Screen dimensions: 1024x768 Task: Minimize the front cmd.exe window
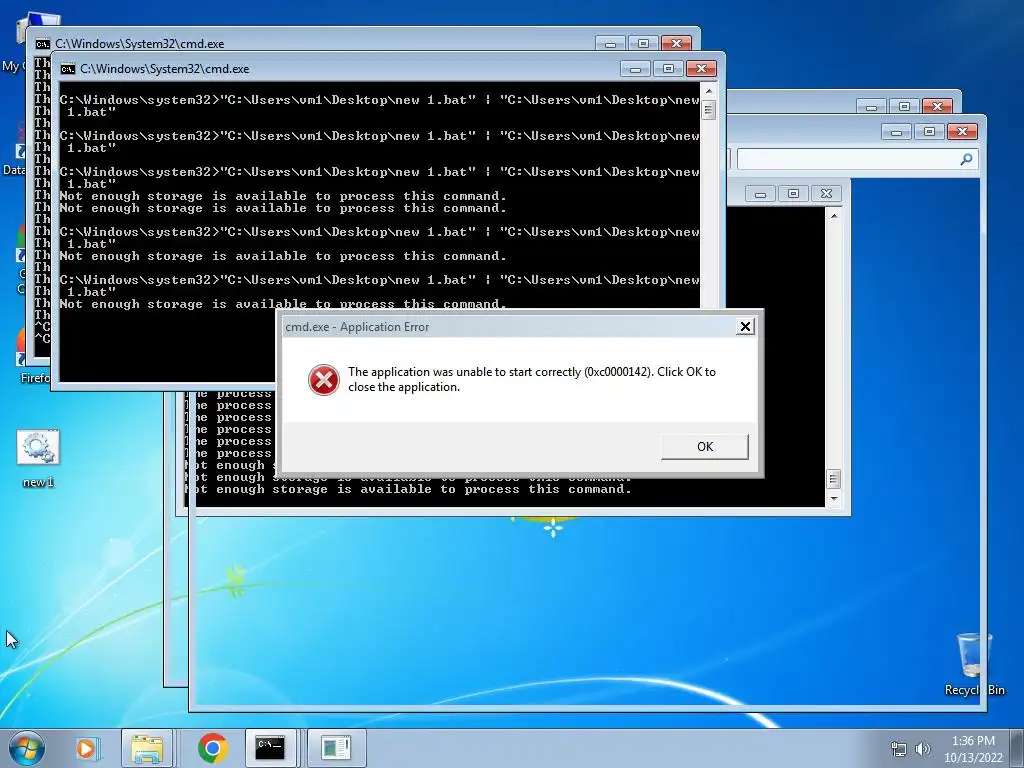pos(635,69)
